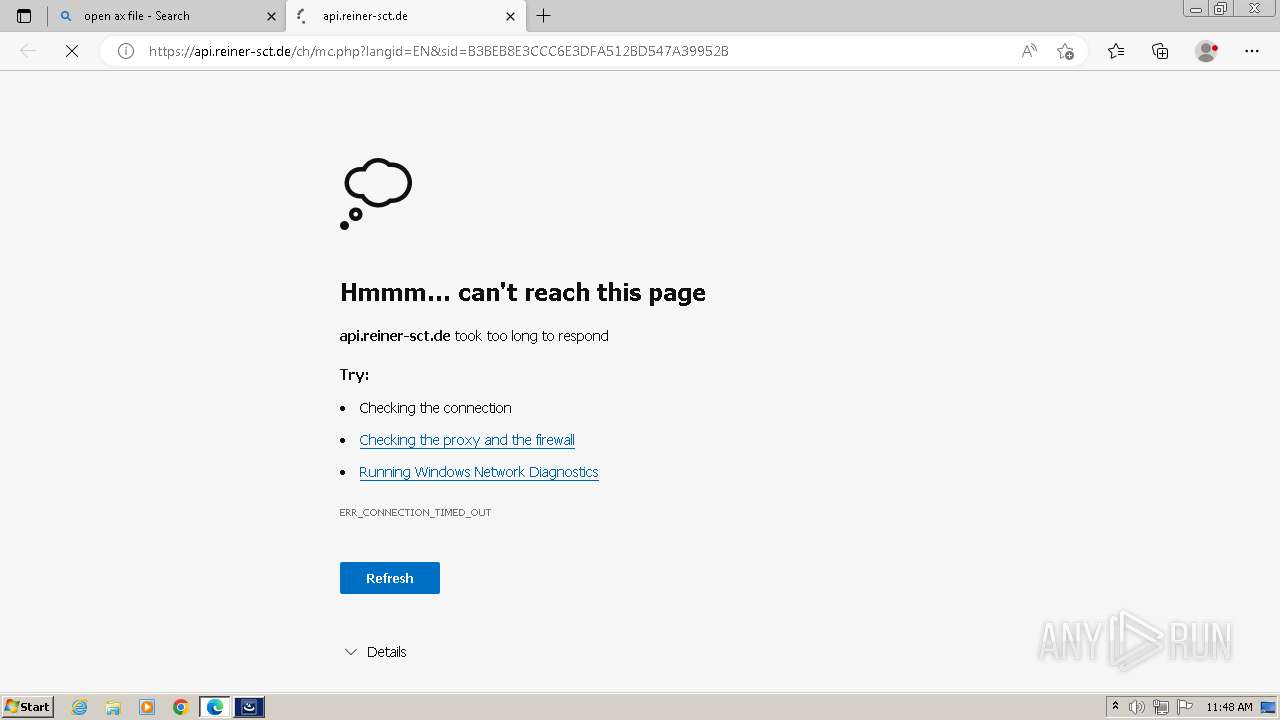Go back using the back arrow
The height and width of the screenshot is (720, 1280).
click(28, 51)
